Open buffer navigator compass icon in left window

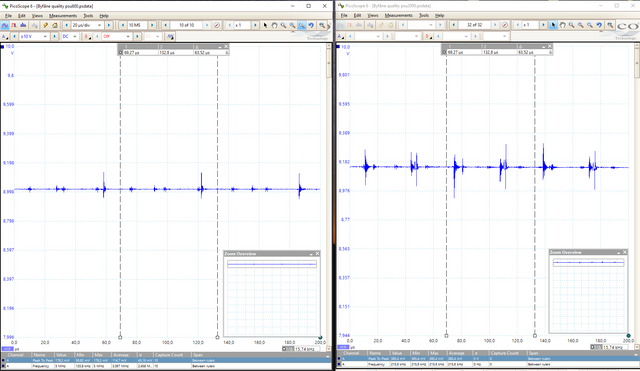point(217,25)
